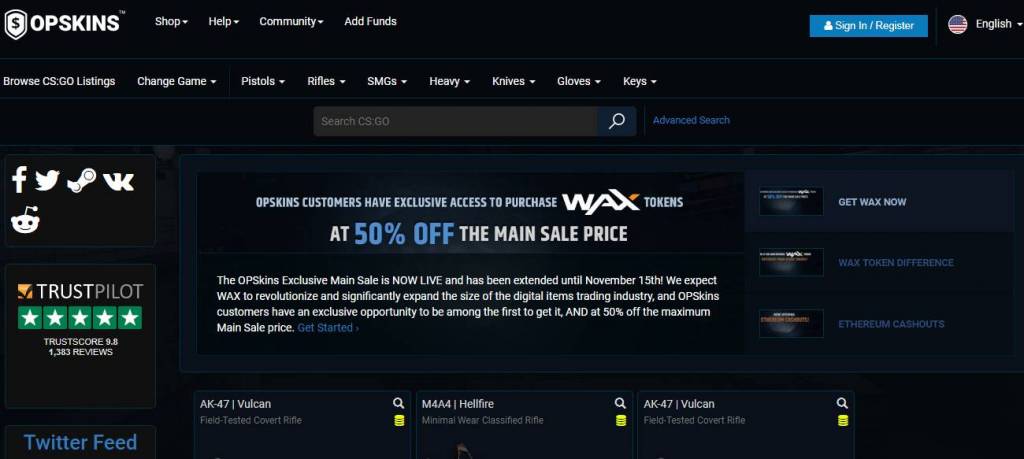Viewport: 1024px width, 459px height.
Task: Select the WAX Token Difference slide thumbnail
Action: 791,262
